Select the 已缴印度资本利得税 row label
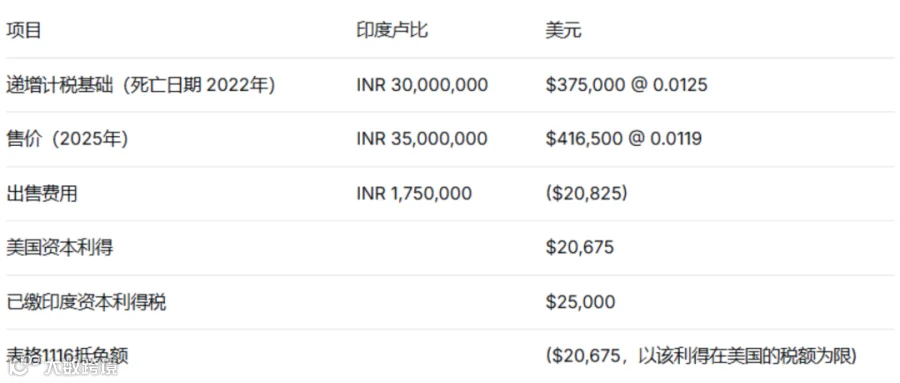Image resolution: width=900 pixels, height=383 pixels. click(86, 302)
